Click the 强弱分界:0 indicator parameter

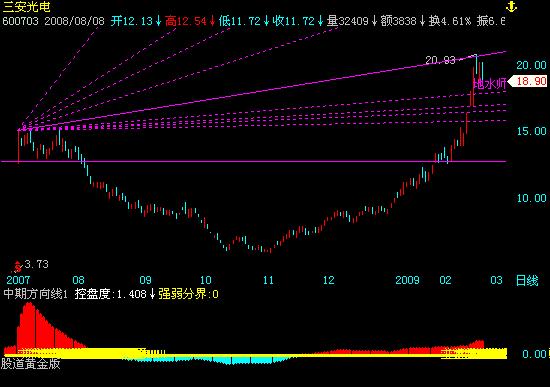(188, 294)
